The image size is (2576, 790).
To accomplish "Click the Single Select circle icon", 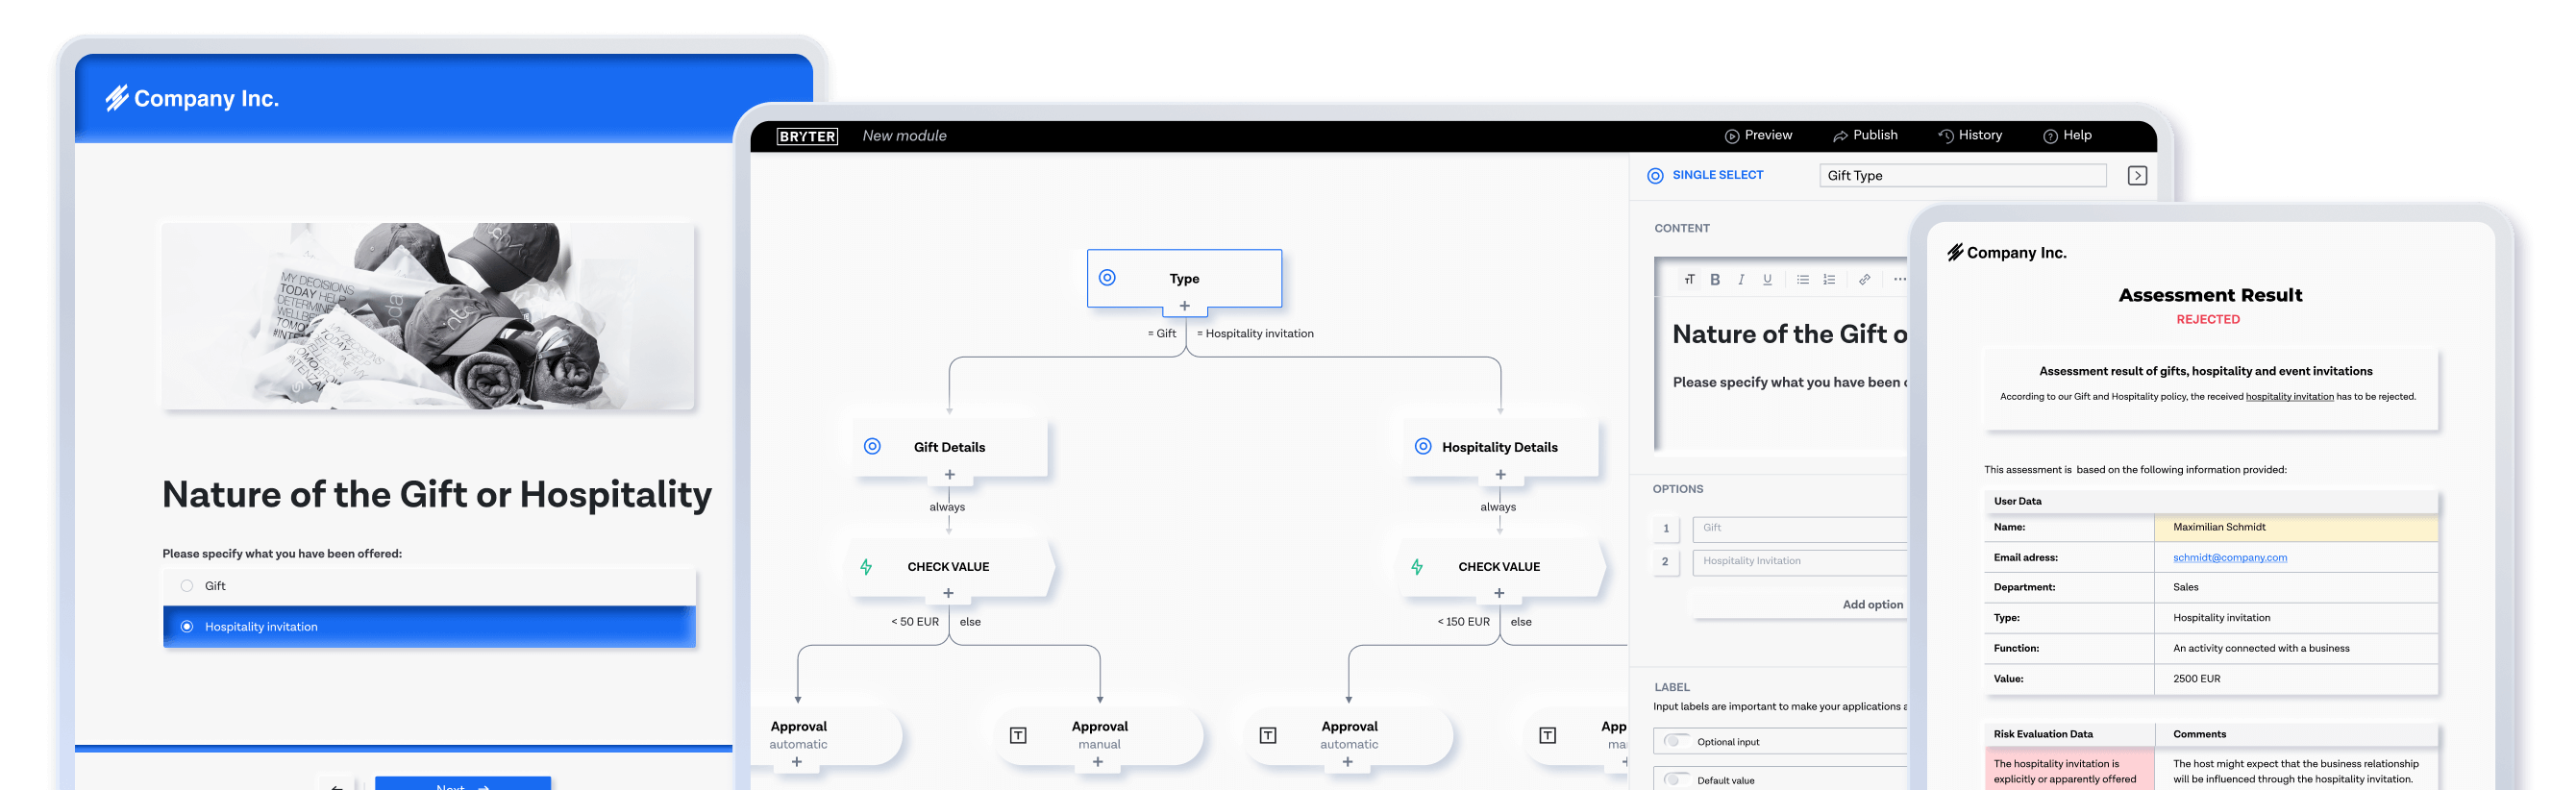I will tap(1655, 176).
